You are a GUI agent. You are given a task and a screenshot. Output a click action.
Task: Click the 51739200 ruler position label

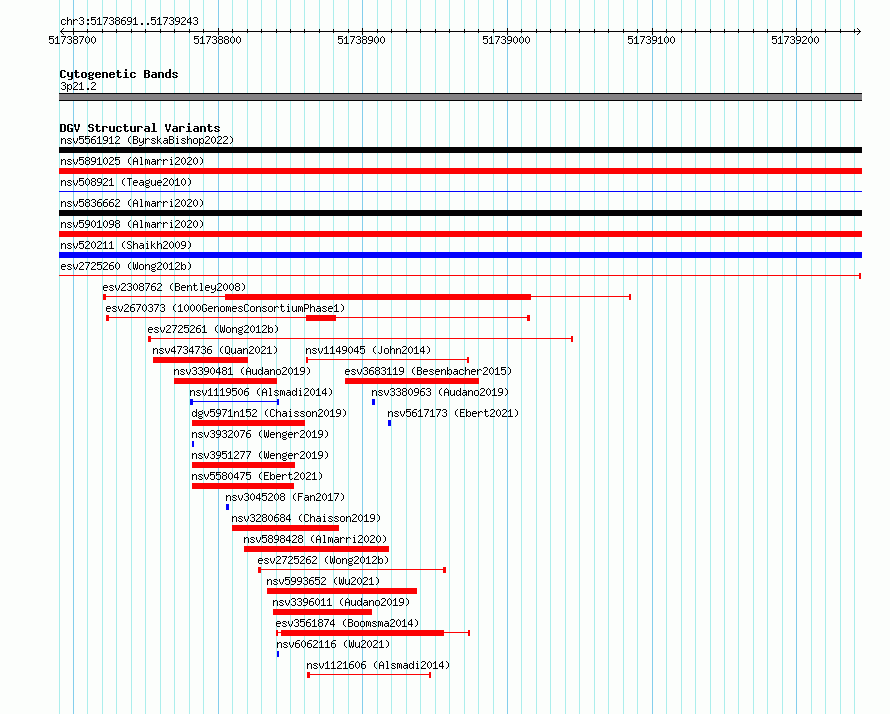pos(795,40)
